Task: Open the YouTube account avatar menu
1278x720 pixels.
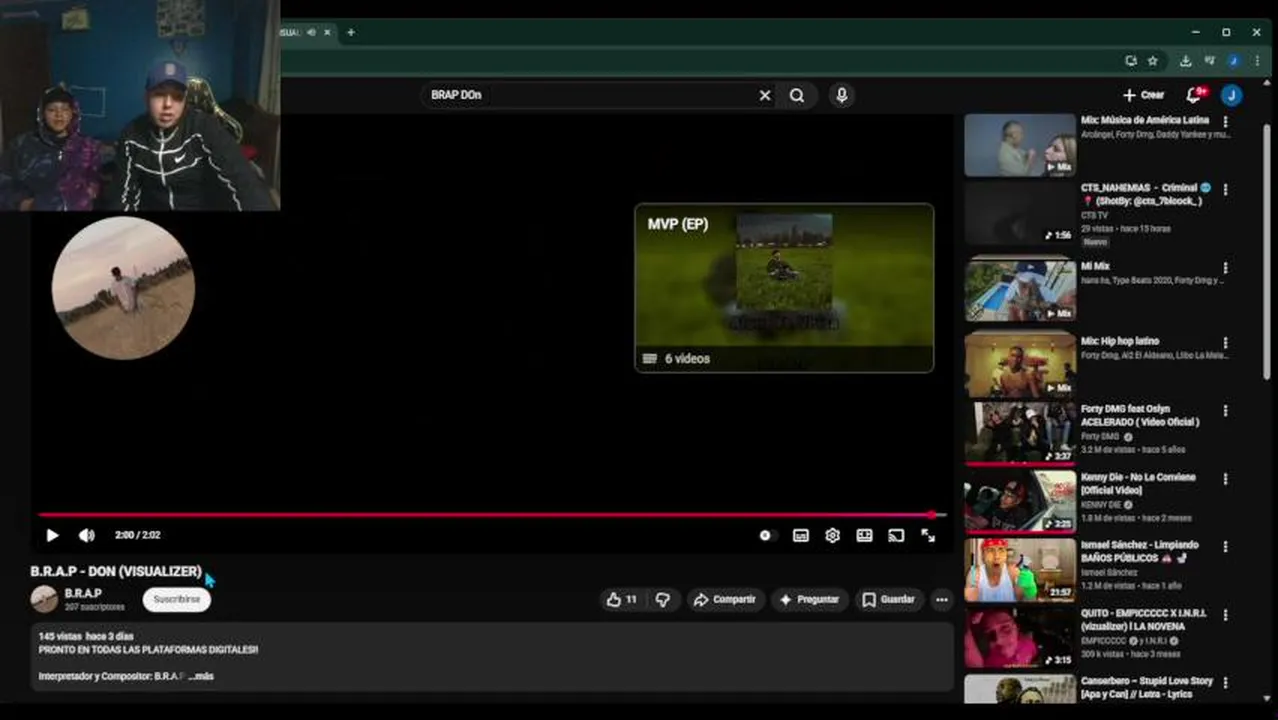Action: click(x=1232, y=95)
